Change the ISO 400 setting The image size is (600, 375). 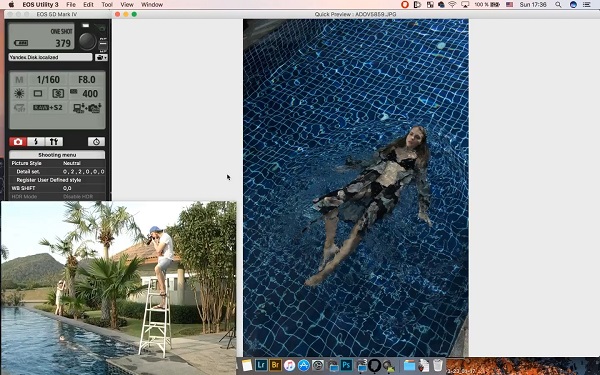pos(86,93)
